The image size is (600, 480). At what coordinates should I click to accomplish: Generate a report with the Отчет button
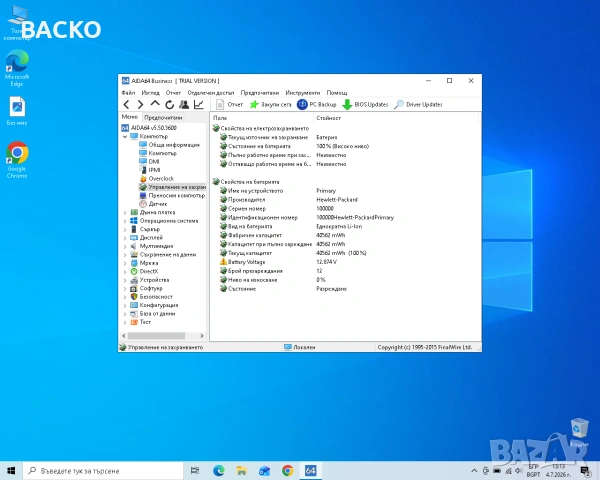point(229,104)
